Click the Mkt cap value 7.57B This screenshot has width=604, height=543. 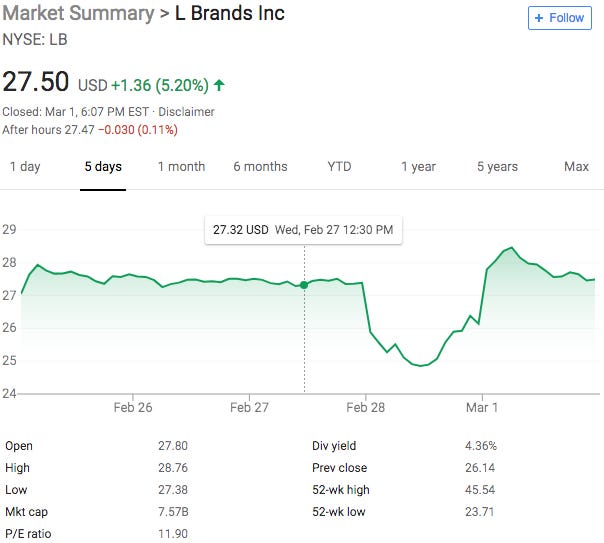tap(173, 512)
